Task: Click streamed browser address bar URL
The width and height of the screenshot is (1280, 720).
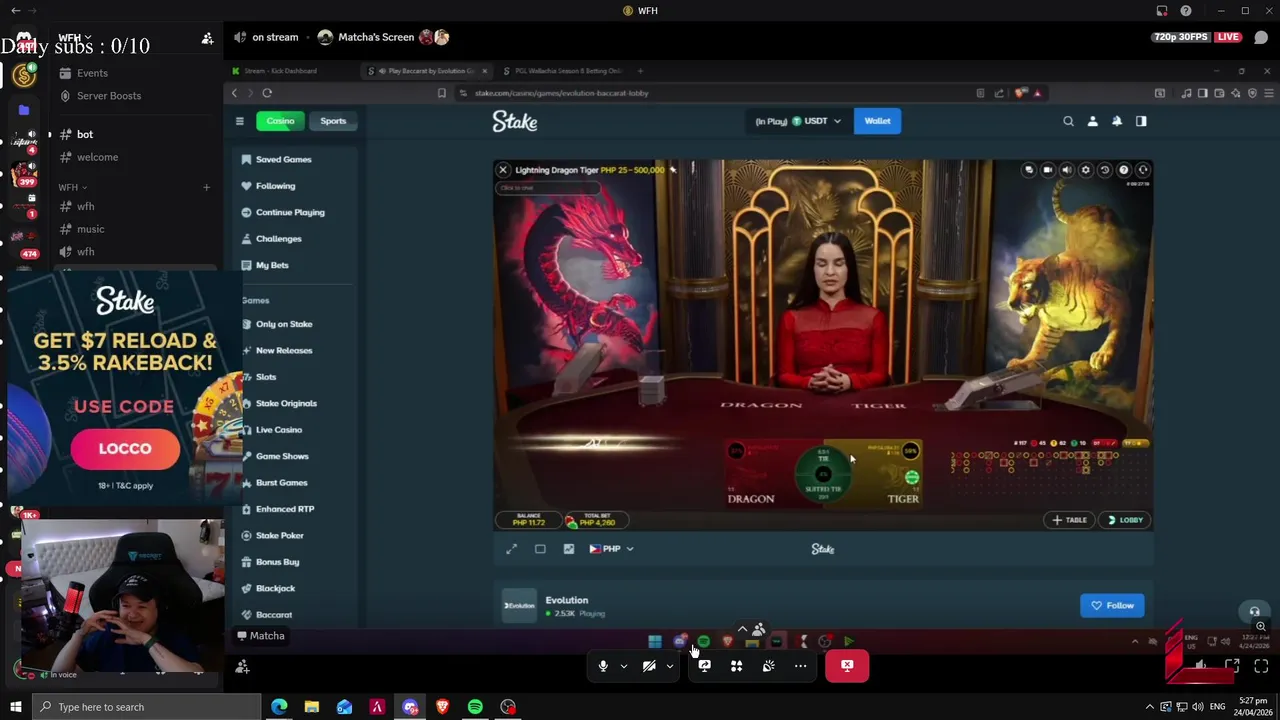Action: coord(561,93)
